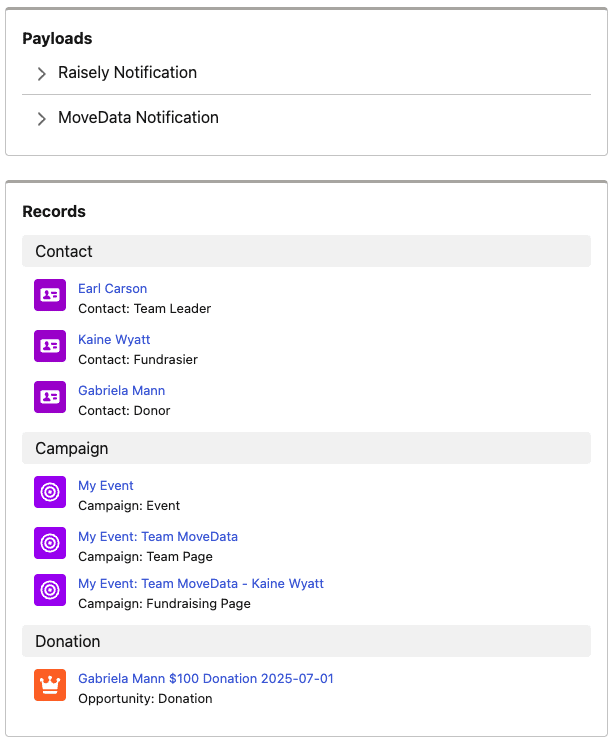Image resolution: width=615 pixels, height=746 pixels.
Task: Click the Contact section header
Action: (x=306, y=251)
